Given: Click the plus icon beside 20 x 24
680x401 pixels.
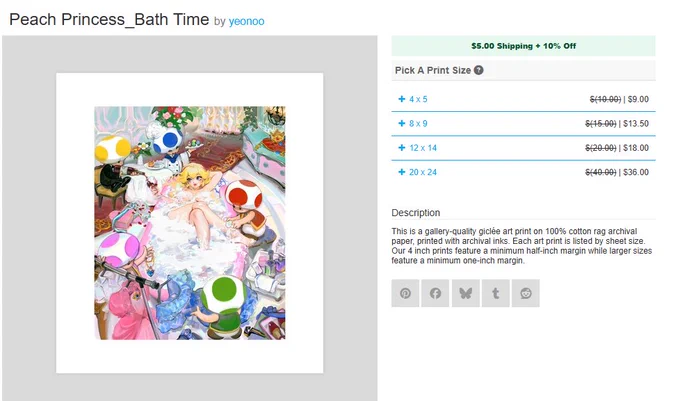Looking at the screenshot, I should coord(402,172).
